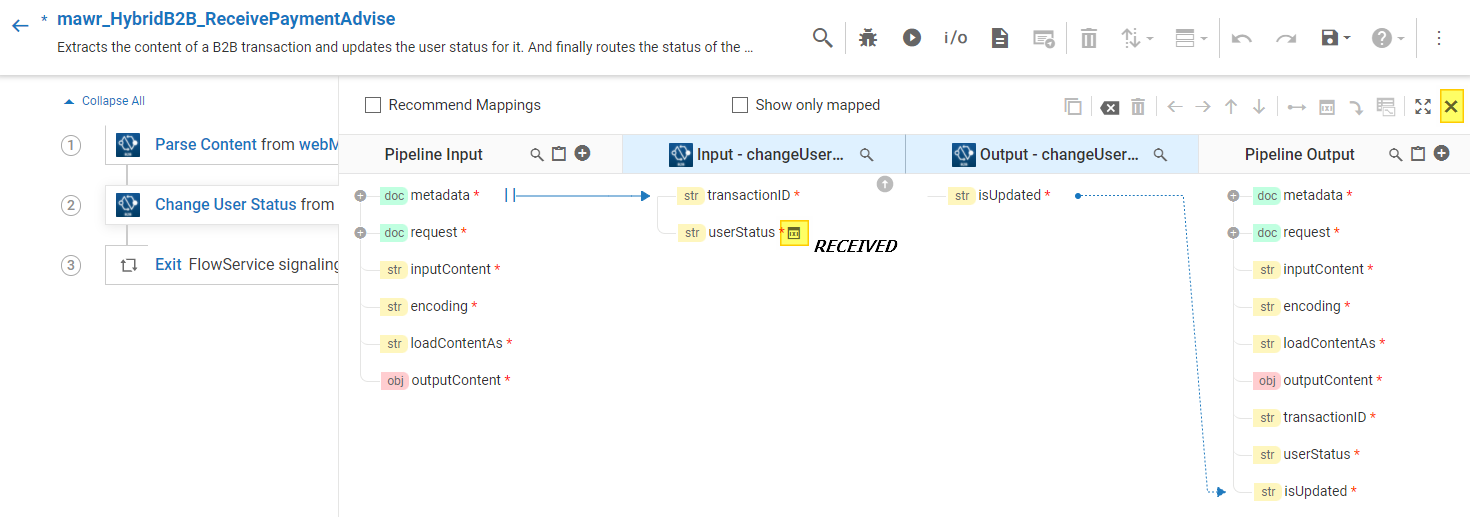Add a field to Pipeline Input
Image resolution: width=1470 pixels, height=517 pixels.
(x=582, y=154)
